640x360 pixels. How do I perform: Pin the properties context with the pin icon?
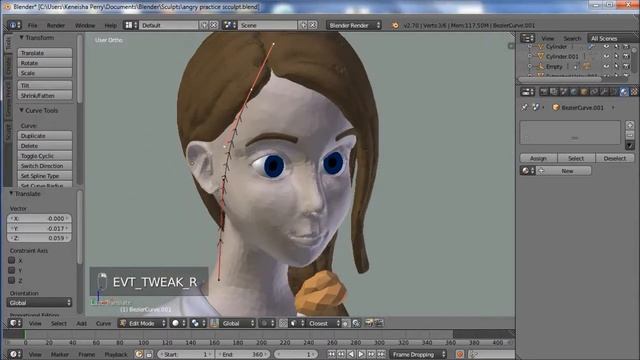pyautogui.click(x=524, y=107)
